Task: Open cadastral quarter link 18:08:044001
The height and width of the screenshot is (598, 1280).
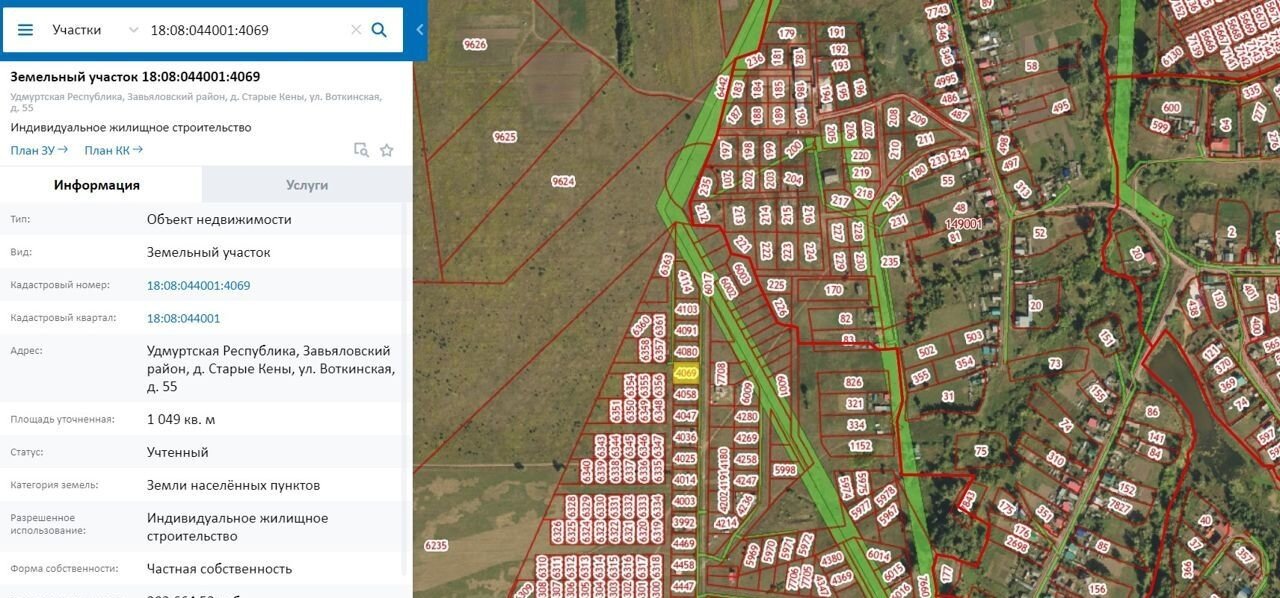Action: (183, 318)
